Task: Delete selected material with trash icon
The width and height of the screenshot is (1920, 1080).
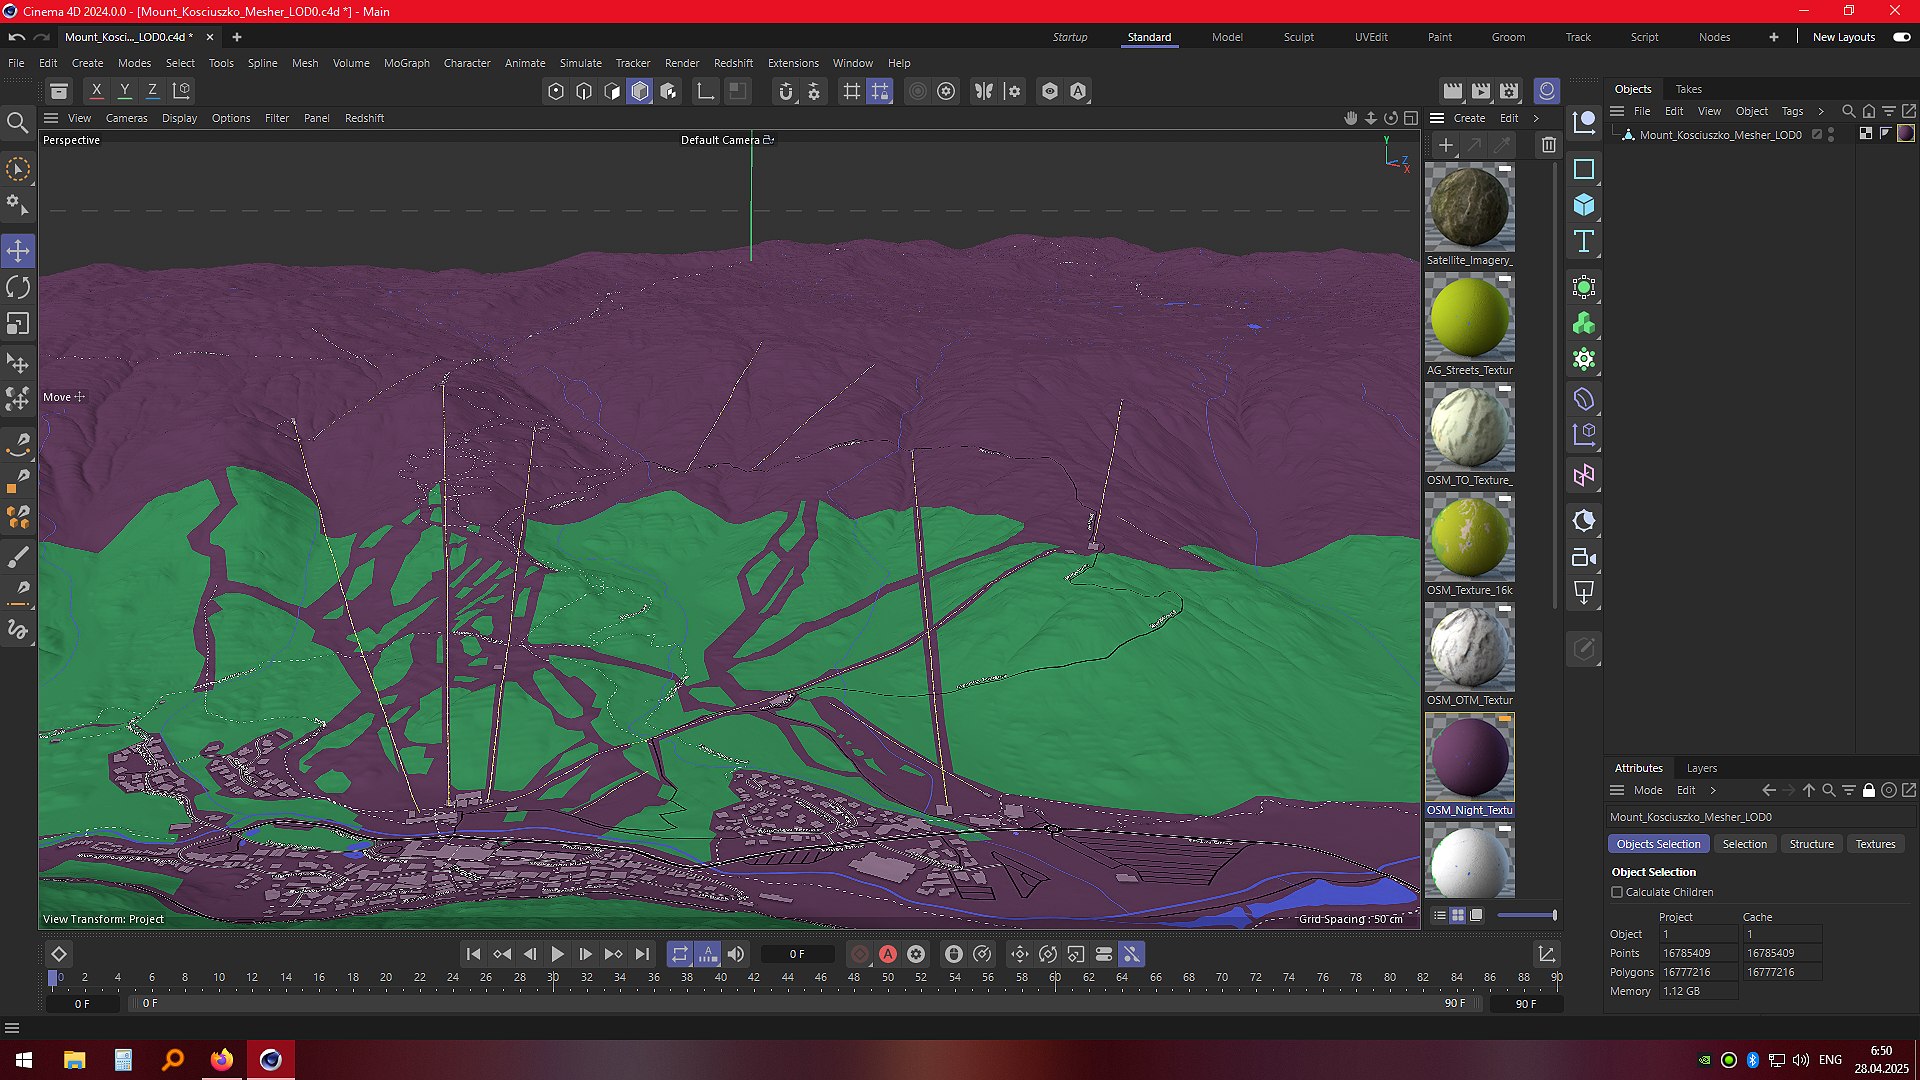Action: click(x=1549, y=145)
